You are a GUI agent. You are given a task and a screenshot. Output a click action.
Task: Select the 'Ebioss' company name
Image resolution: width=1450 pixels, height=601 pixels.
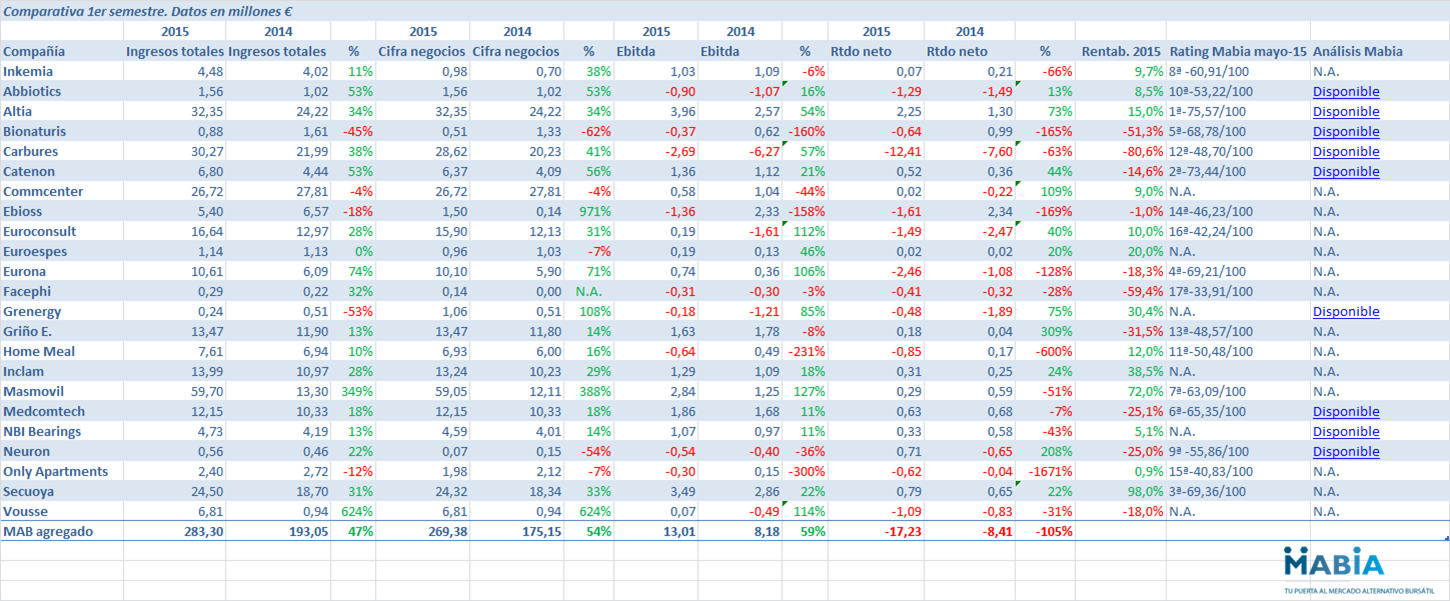[x=24, y=211]
